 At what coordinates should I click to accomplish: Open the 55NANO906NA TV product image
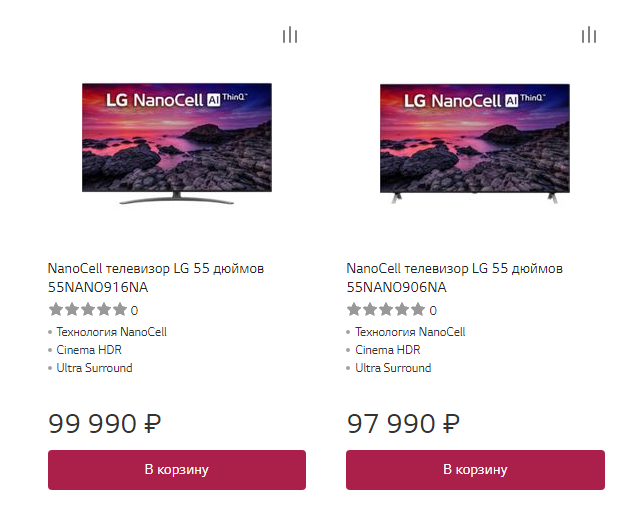pyautogui.click(x=475, y=143)
